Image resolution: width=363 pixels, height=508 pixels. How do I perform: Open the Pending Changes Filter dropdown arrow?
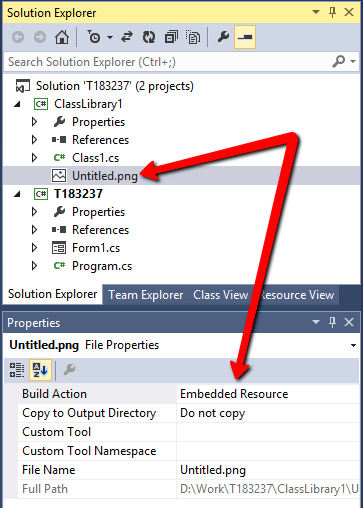110,37
